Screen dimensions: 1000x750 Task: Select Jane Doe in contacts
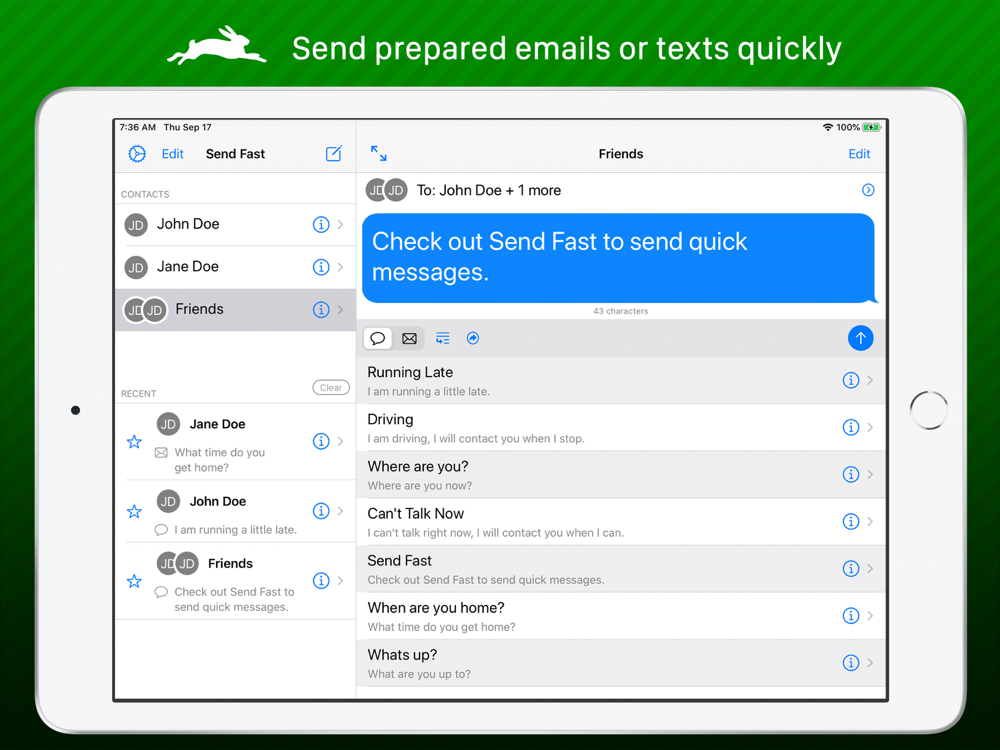(x=235, y=267)
